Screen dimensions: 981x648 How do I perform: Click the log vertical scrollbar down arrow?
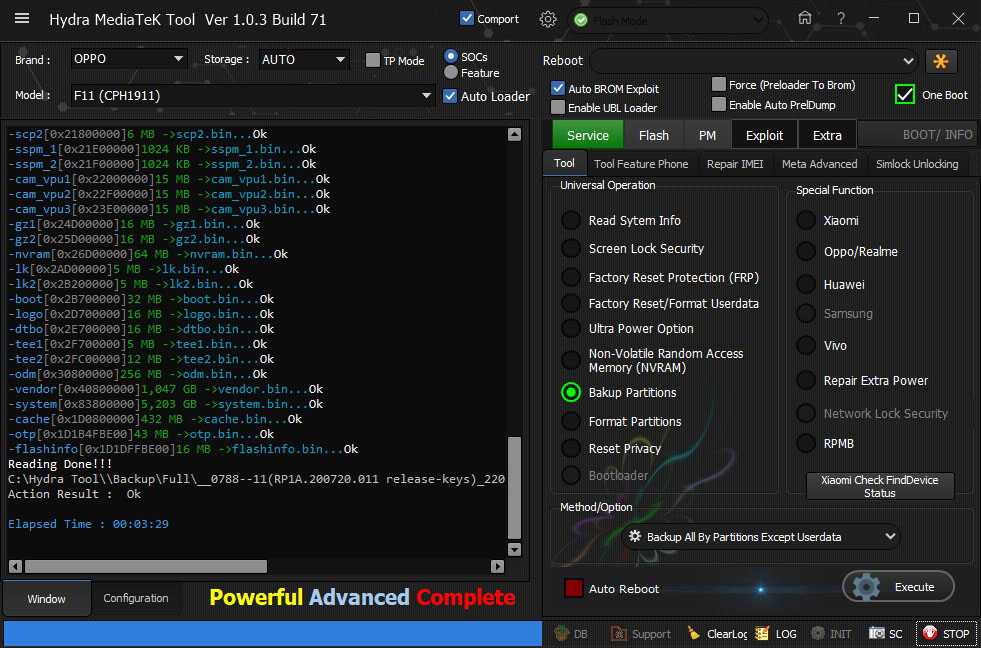coord(514,550)
